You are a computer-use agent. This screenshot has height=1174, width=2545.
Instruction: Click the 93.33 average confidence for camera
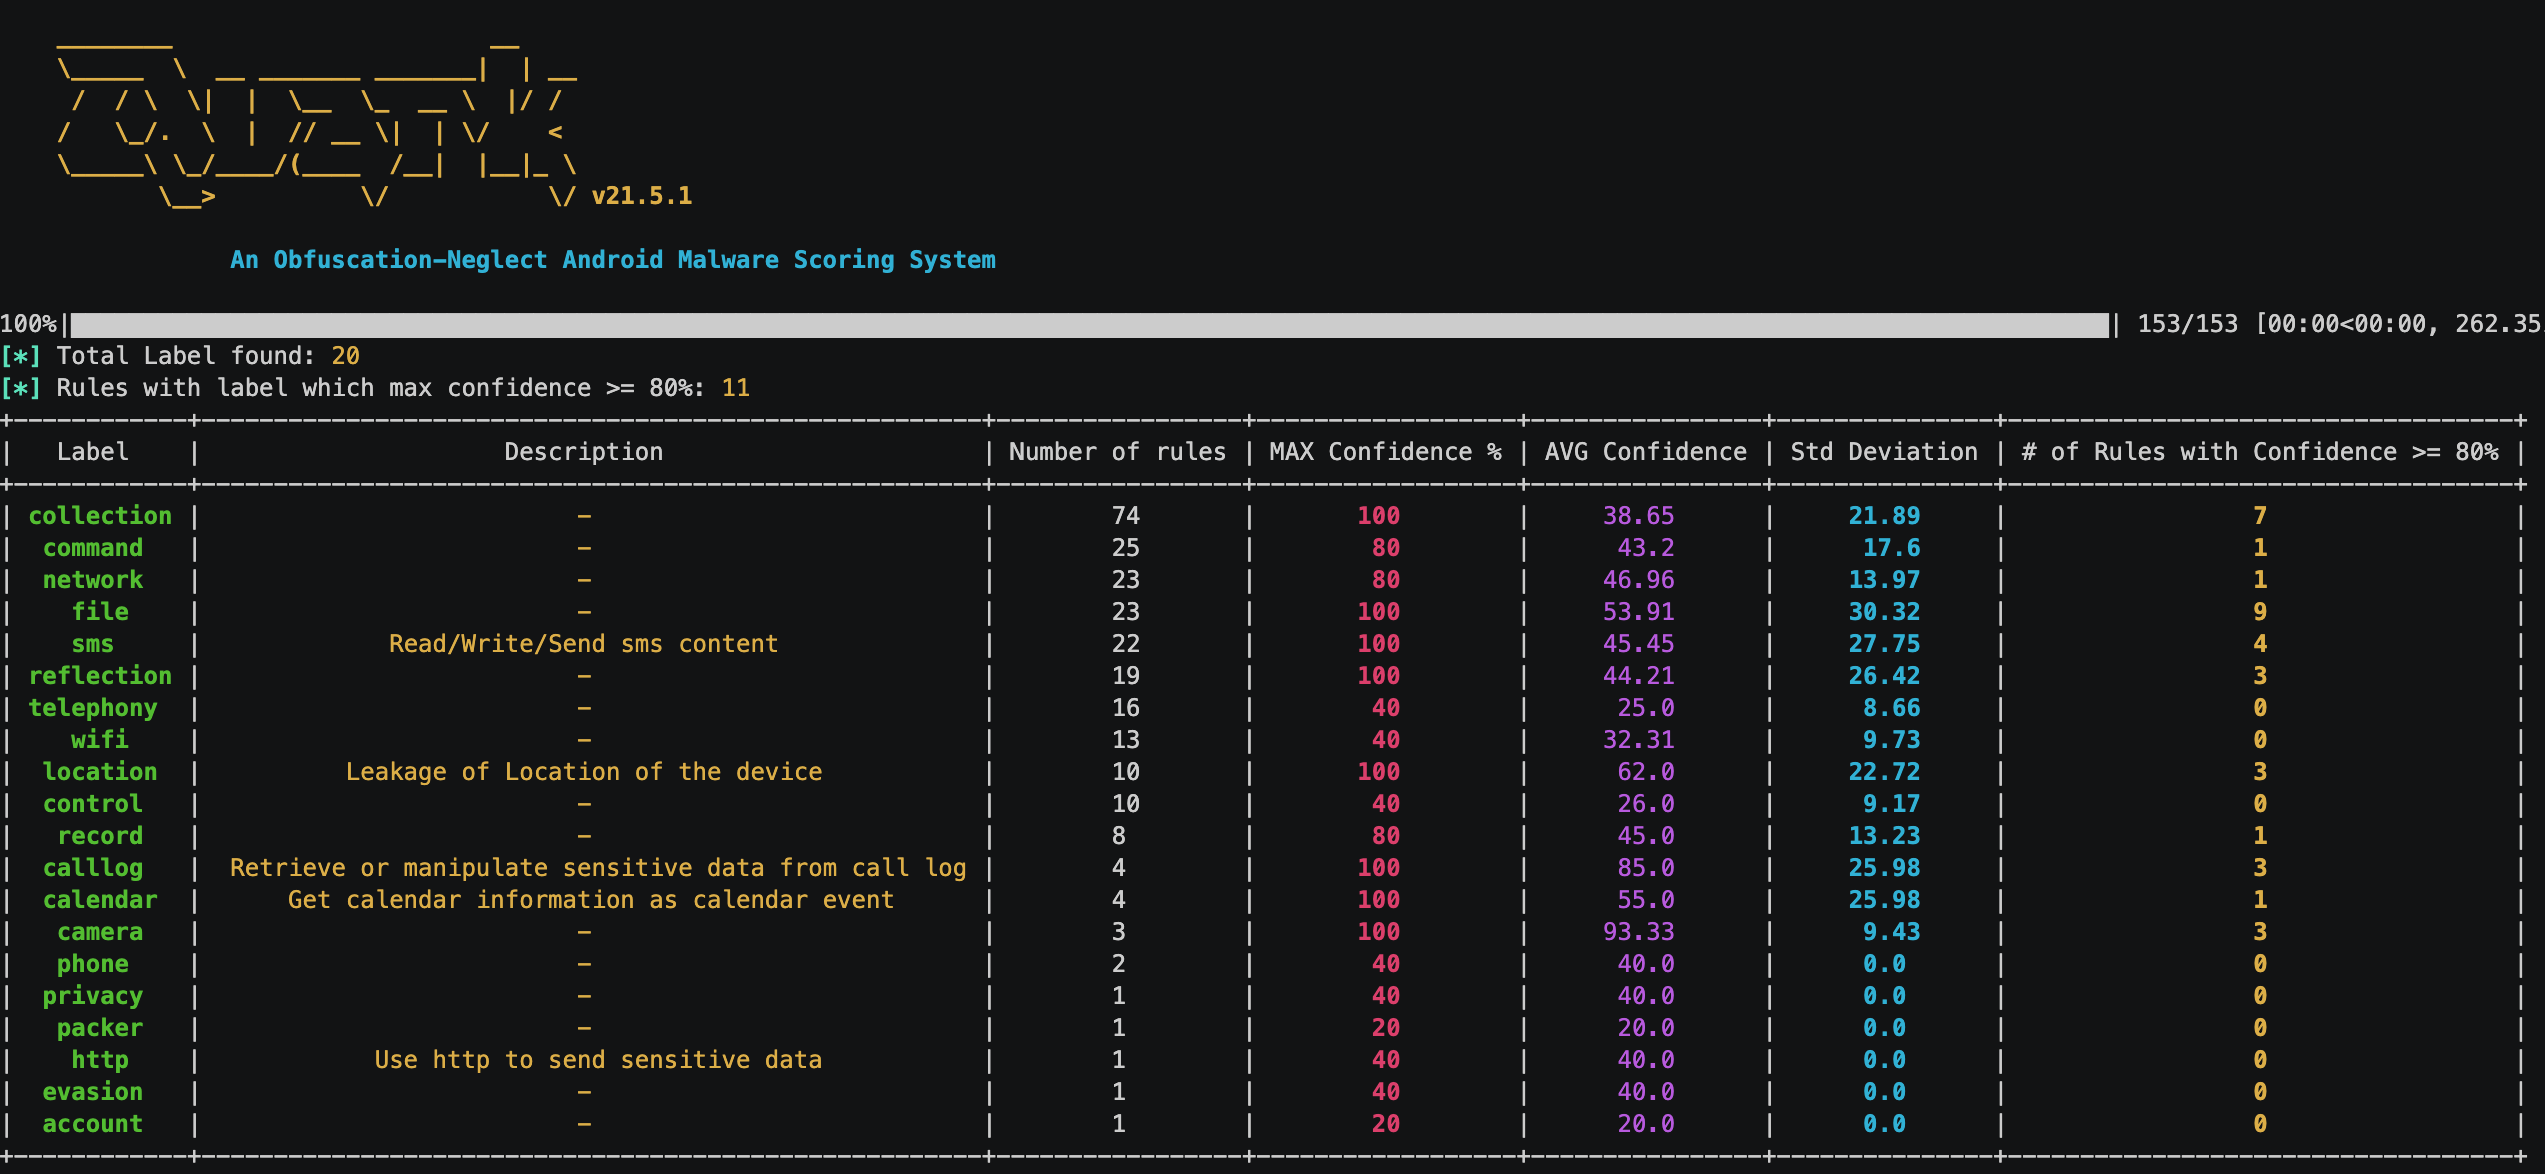coord(1638,932)
